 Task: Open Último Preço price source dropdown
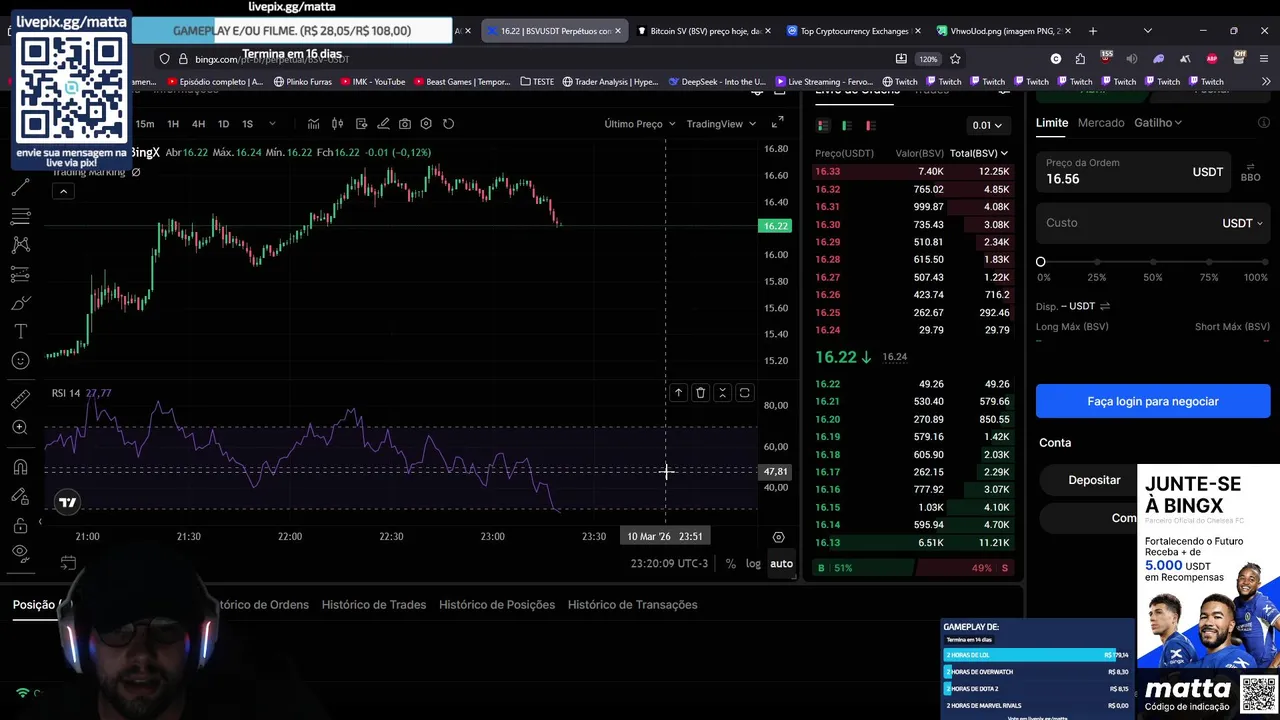640,124
